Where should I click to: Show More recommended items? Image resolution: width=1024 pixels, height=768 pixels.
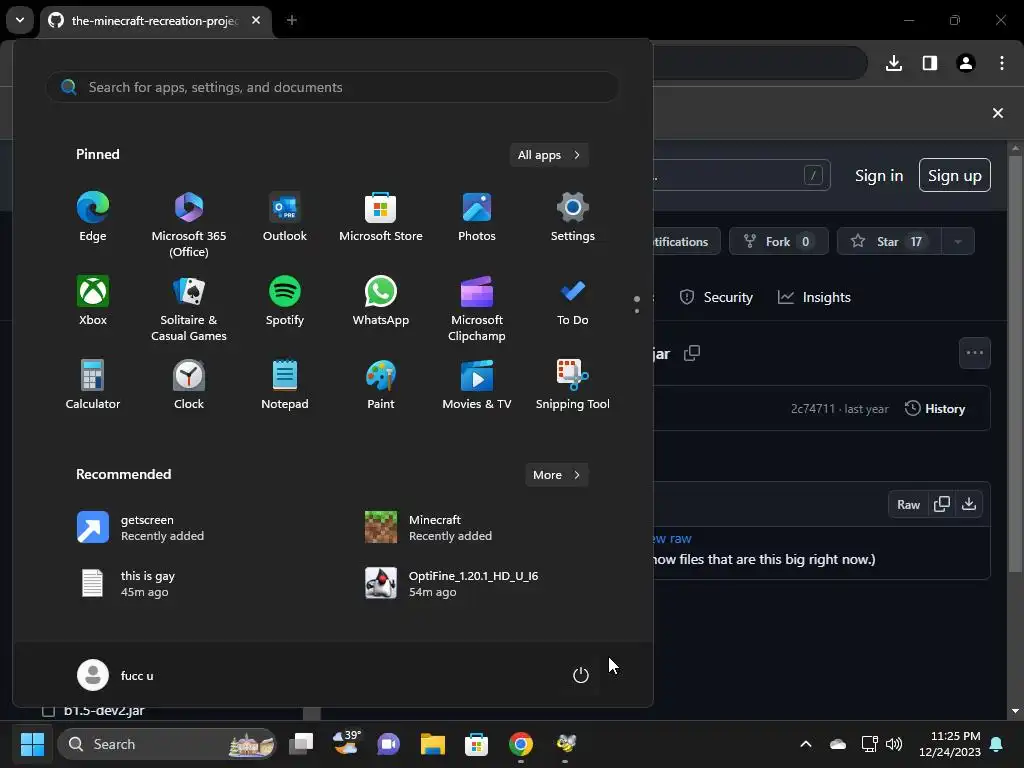pyautogui.click(x=556, y=475)
